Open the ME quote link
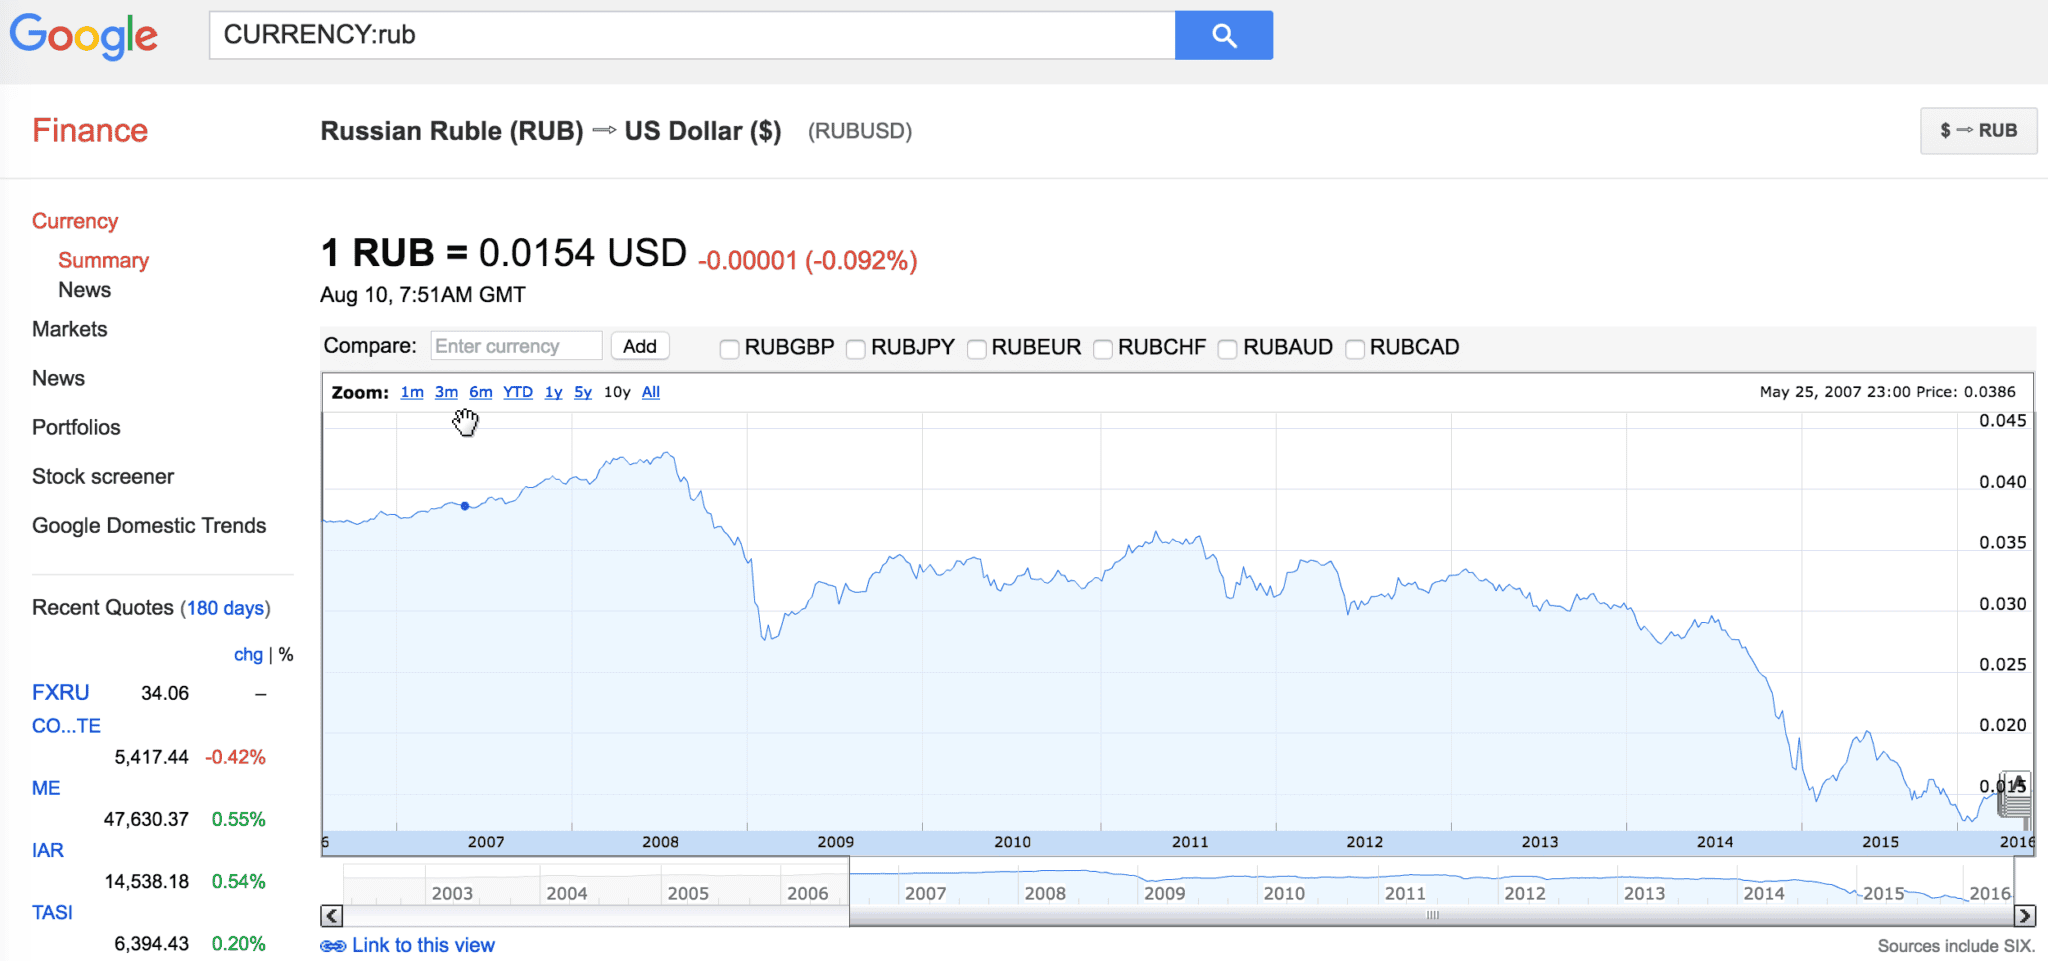Screen dimensions: 2048x961 tap(46, 788)
